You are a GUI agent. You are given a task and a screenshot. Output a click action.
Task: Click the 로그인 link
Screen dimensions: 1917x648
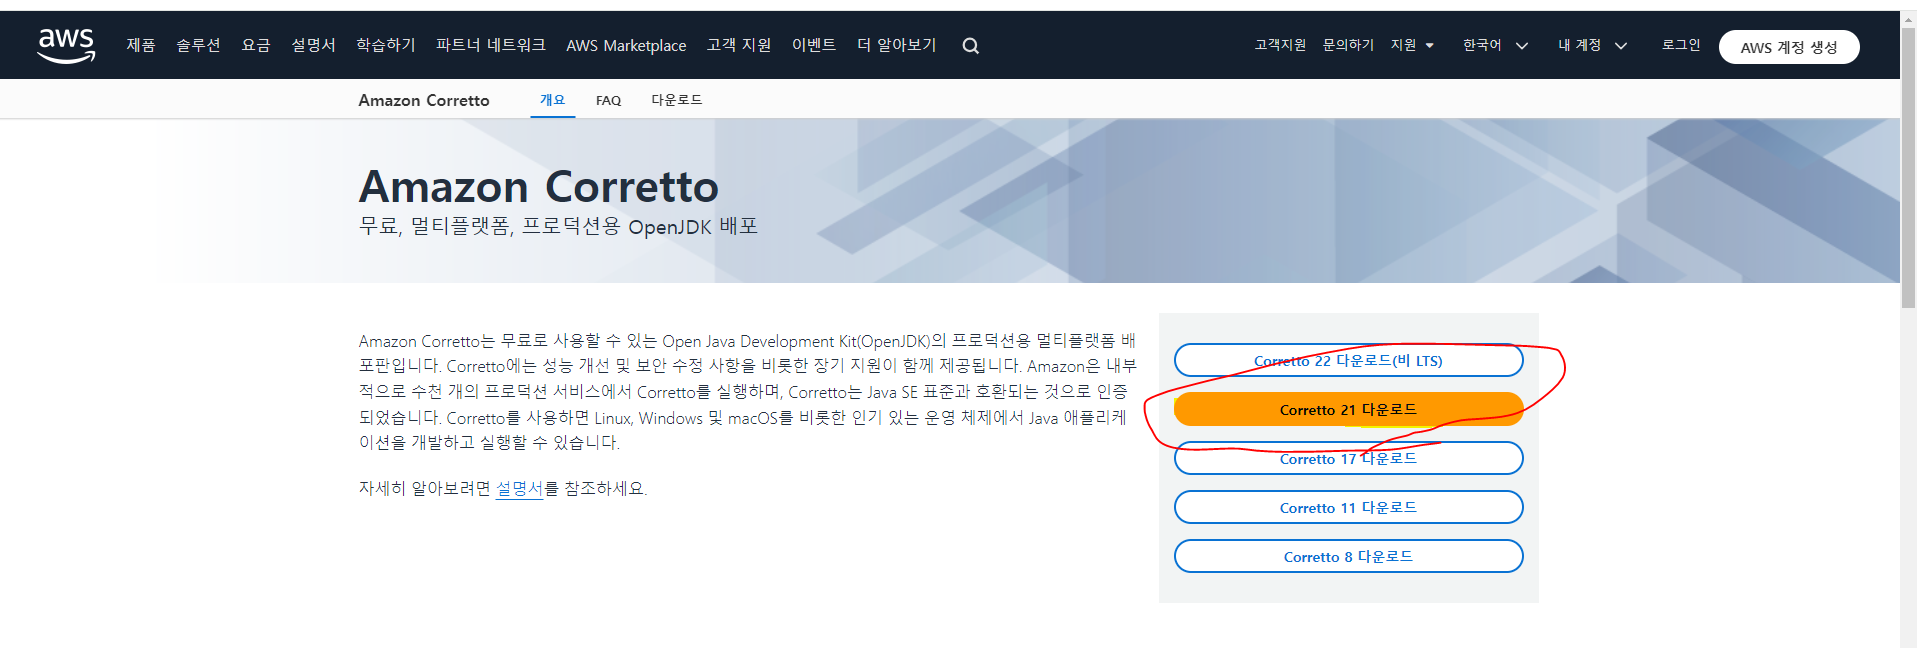(x=1681, y=45)
